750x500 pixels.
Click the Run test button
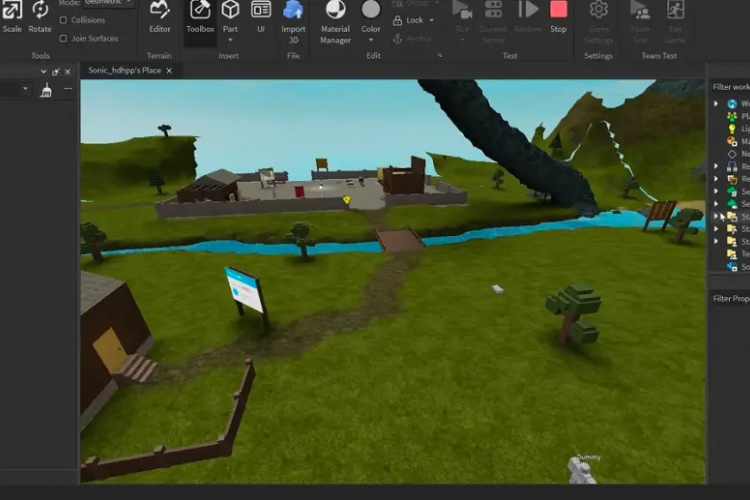(x=462, y=17)
